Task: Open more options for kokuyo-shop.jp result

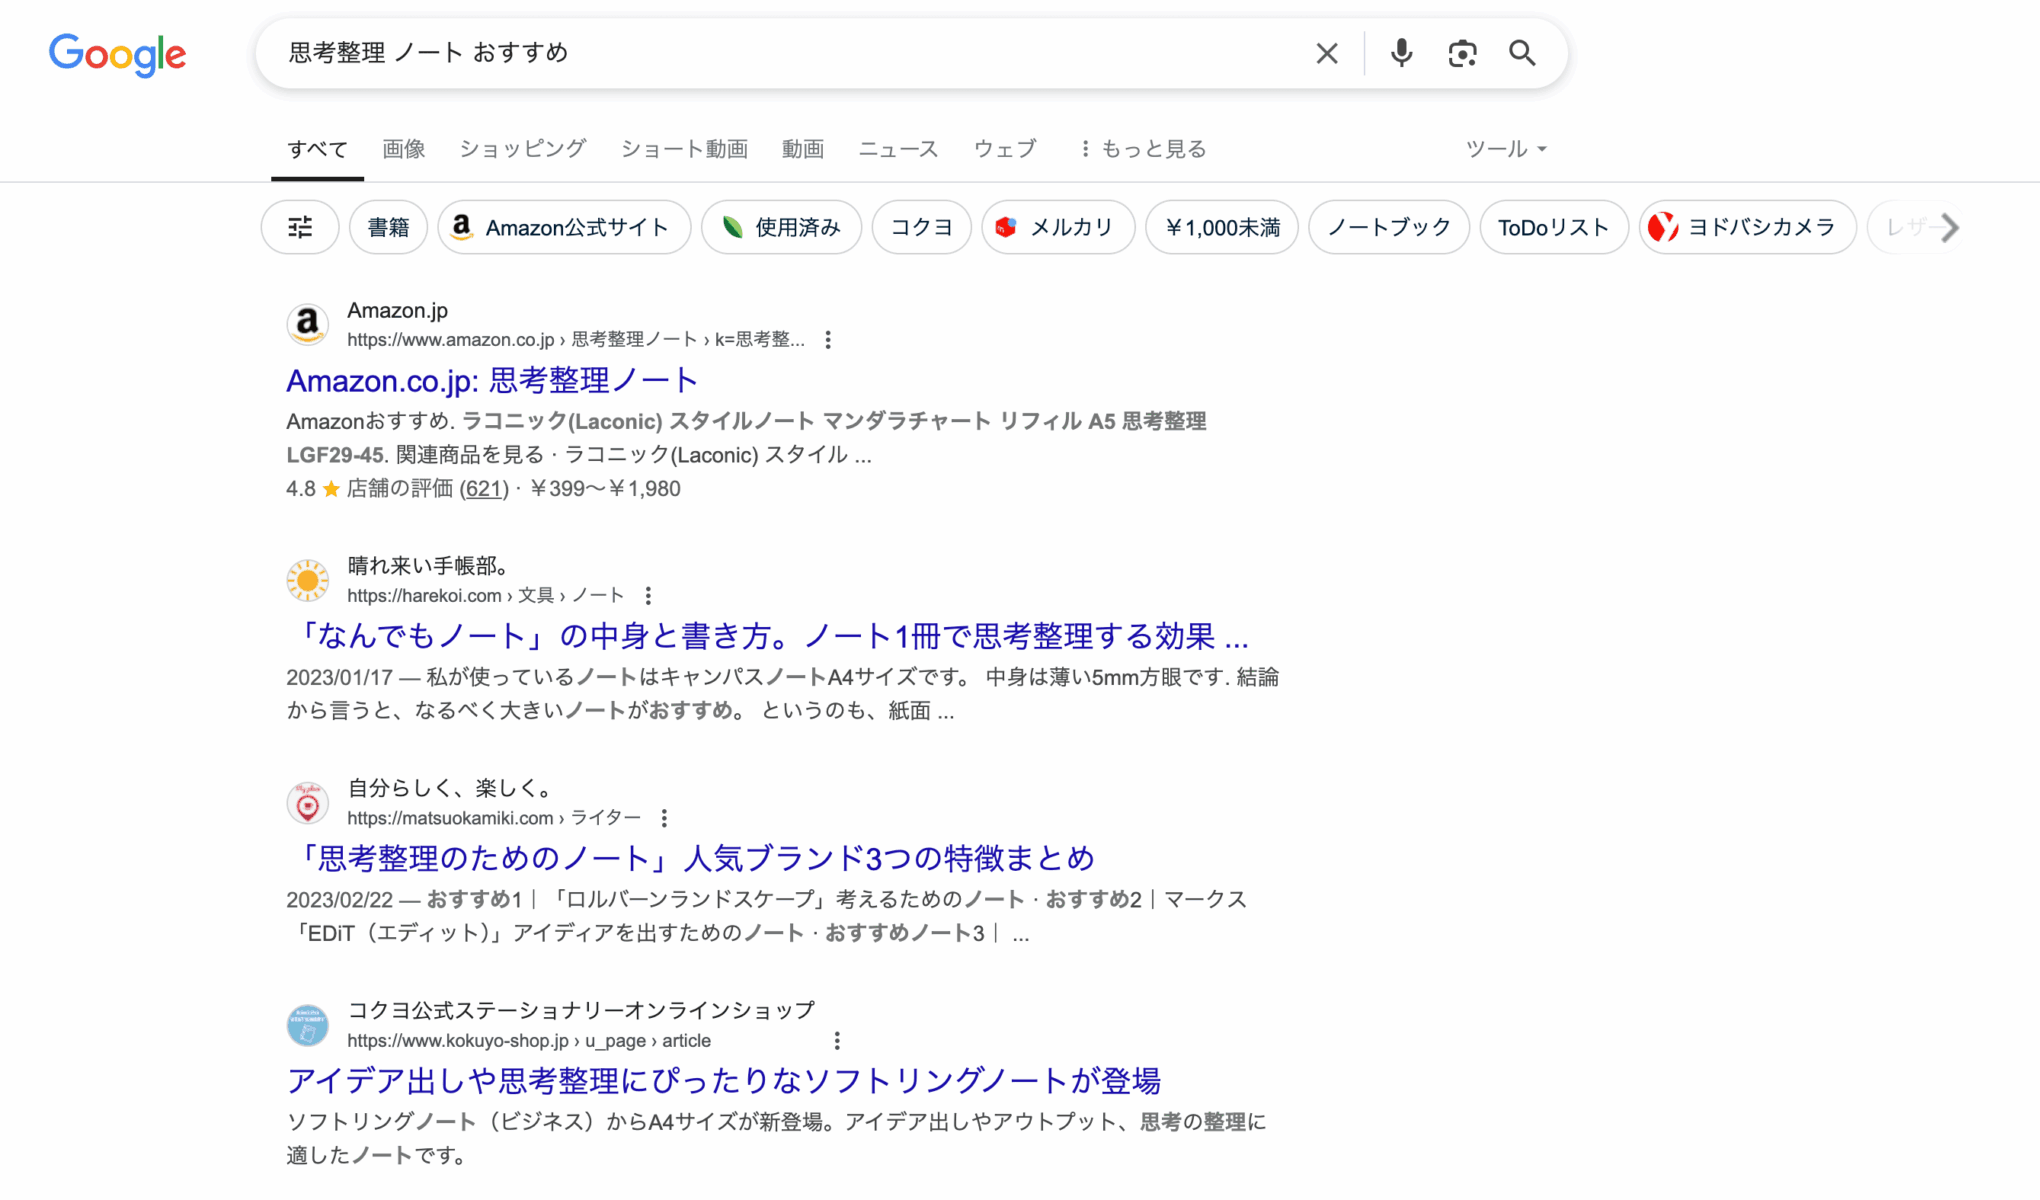Action: pyautogui.click(x=837, y=1041)
